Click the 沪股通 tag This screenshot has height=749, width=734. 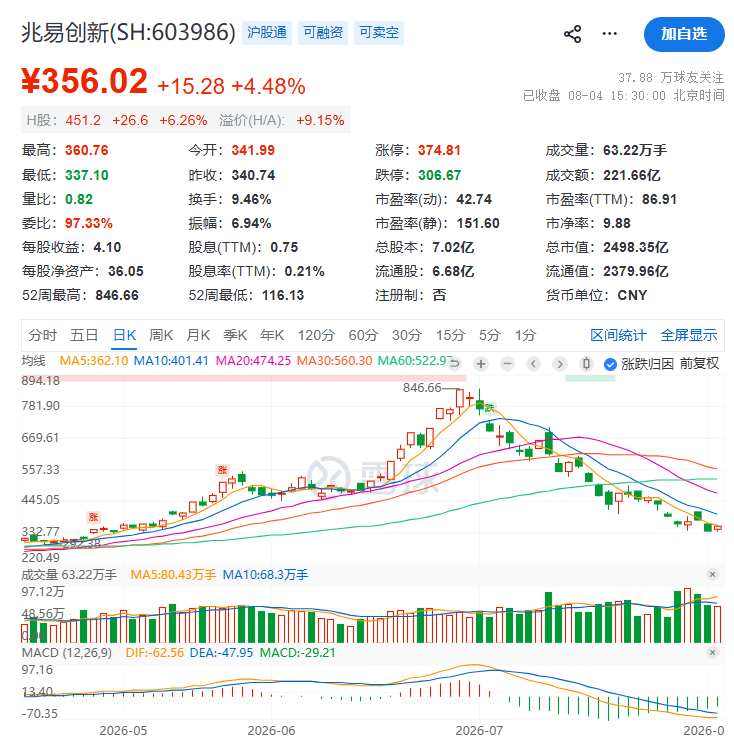[267, 33]
